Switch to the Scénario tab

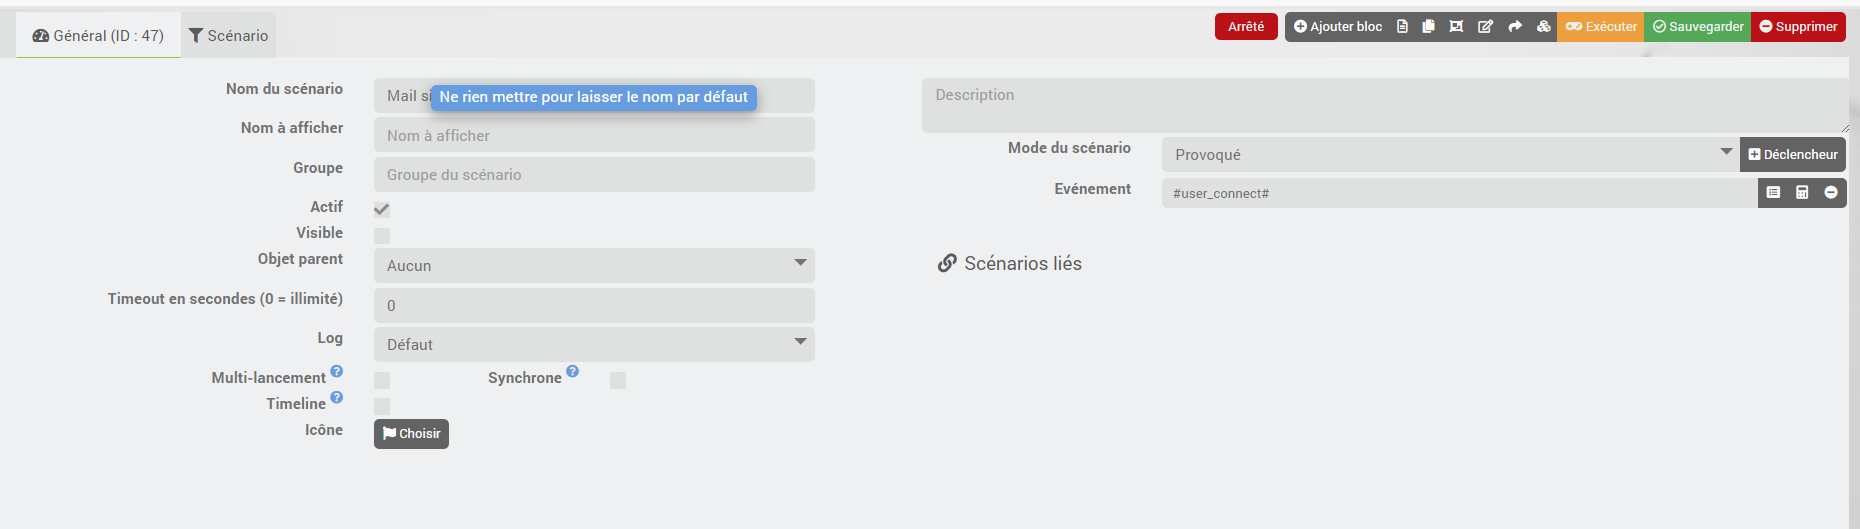pyautogui.click(x=228, y=36)
